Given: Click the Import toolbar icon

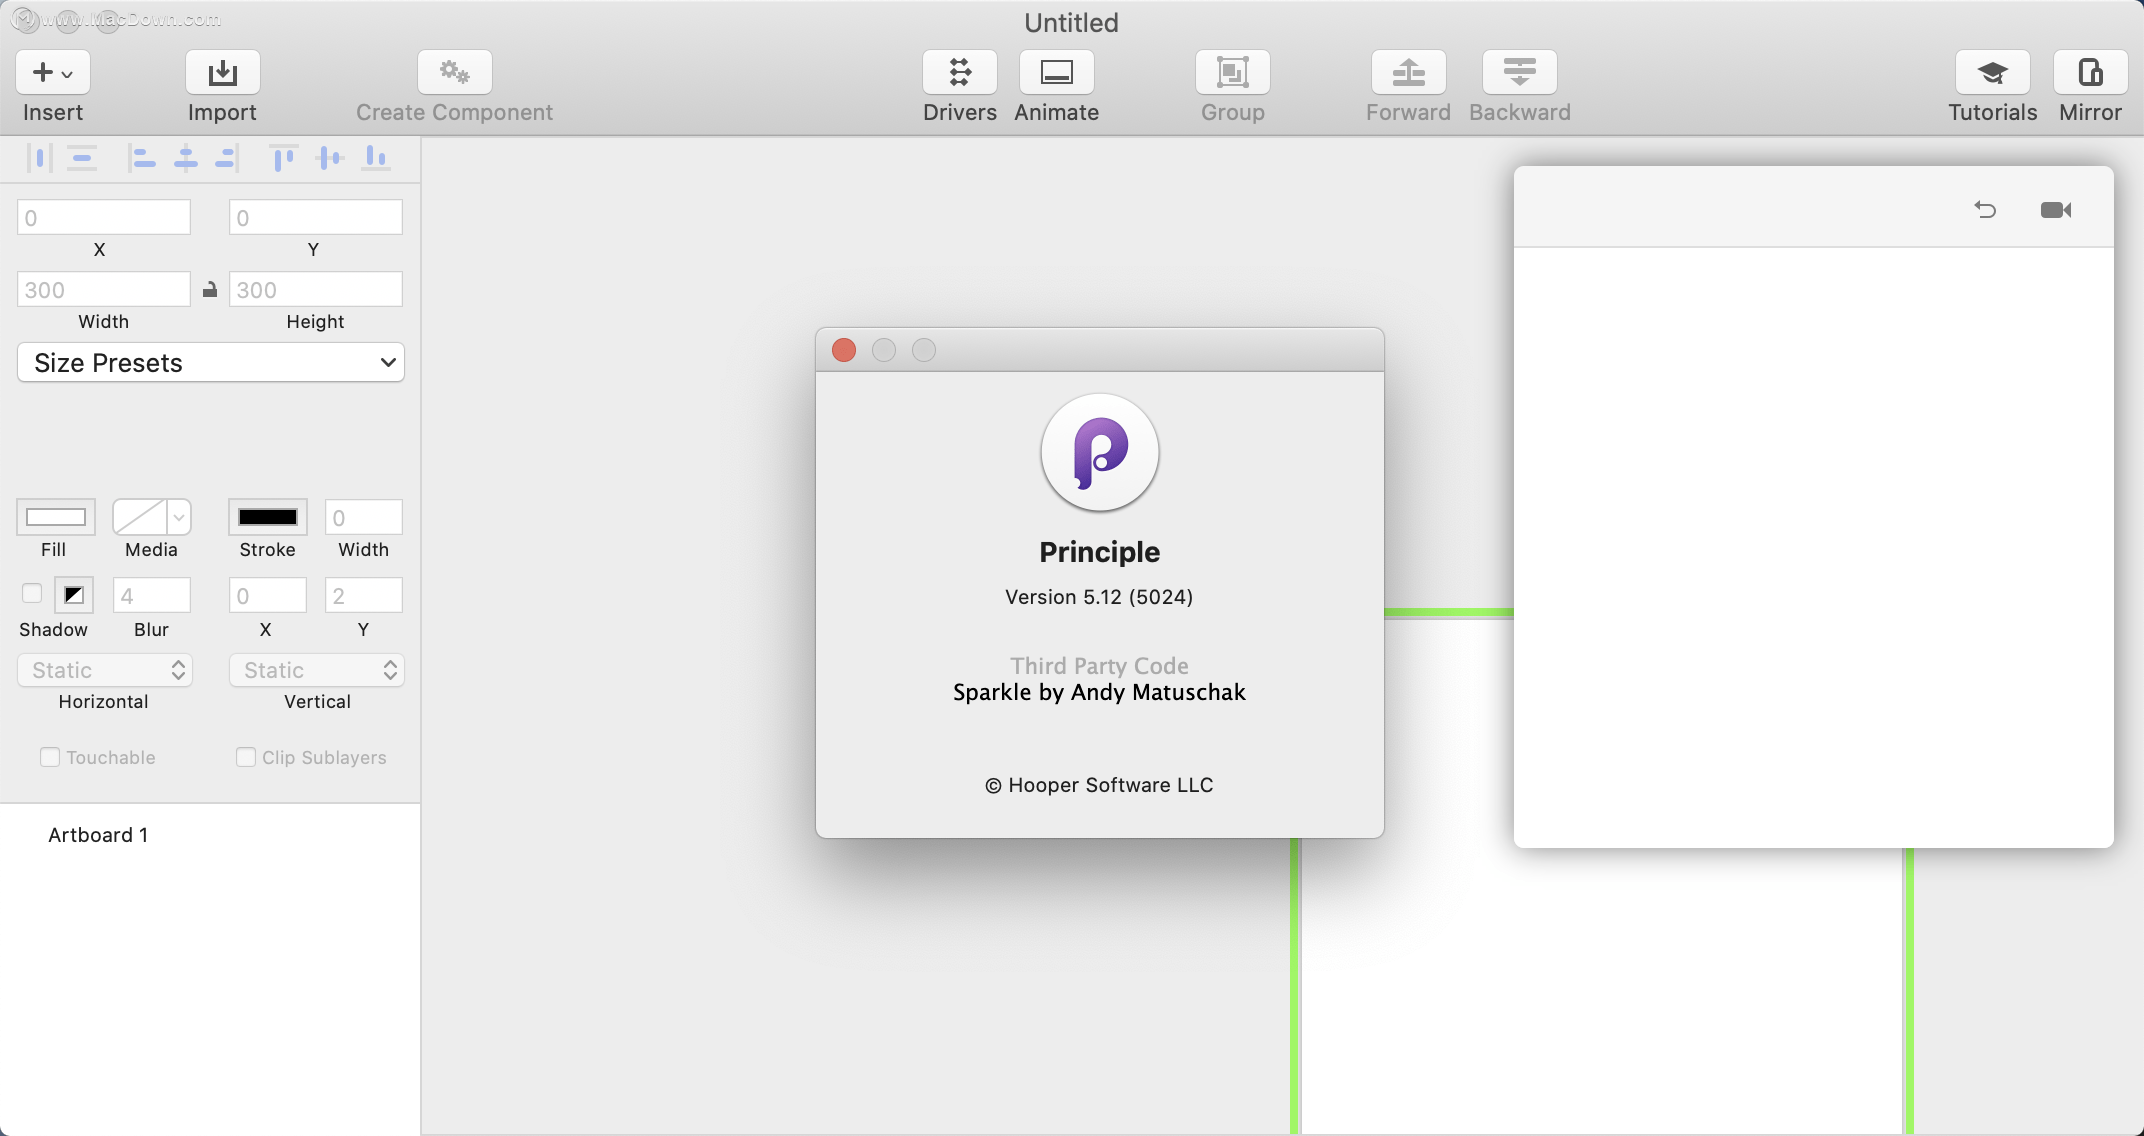Looking at the screenshot, I should pyautogui.click(x=222, y=72).
